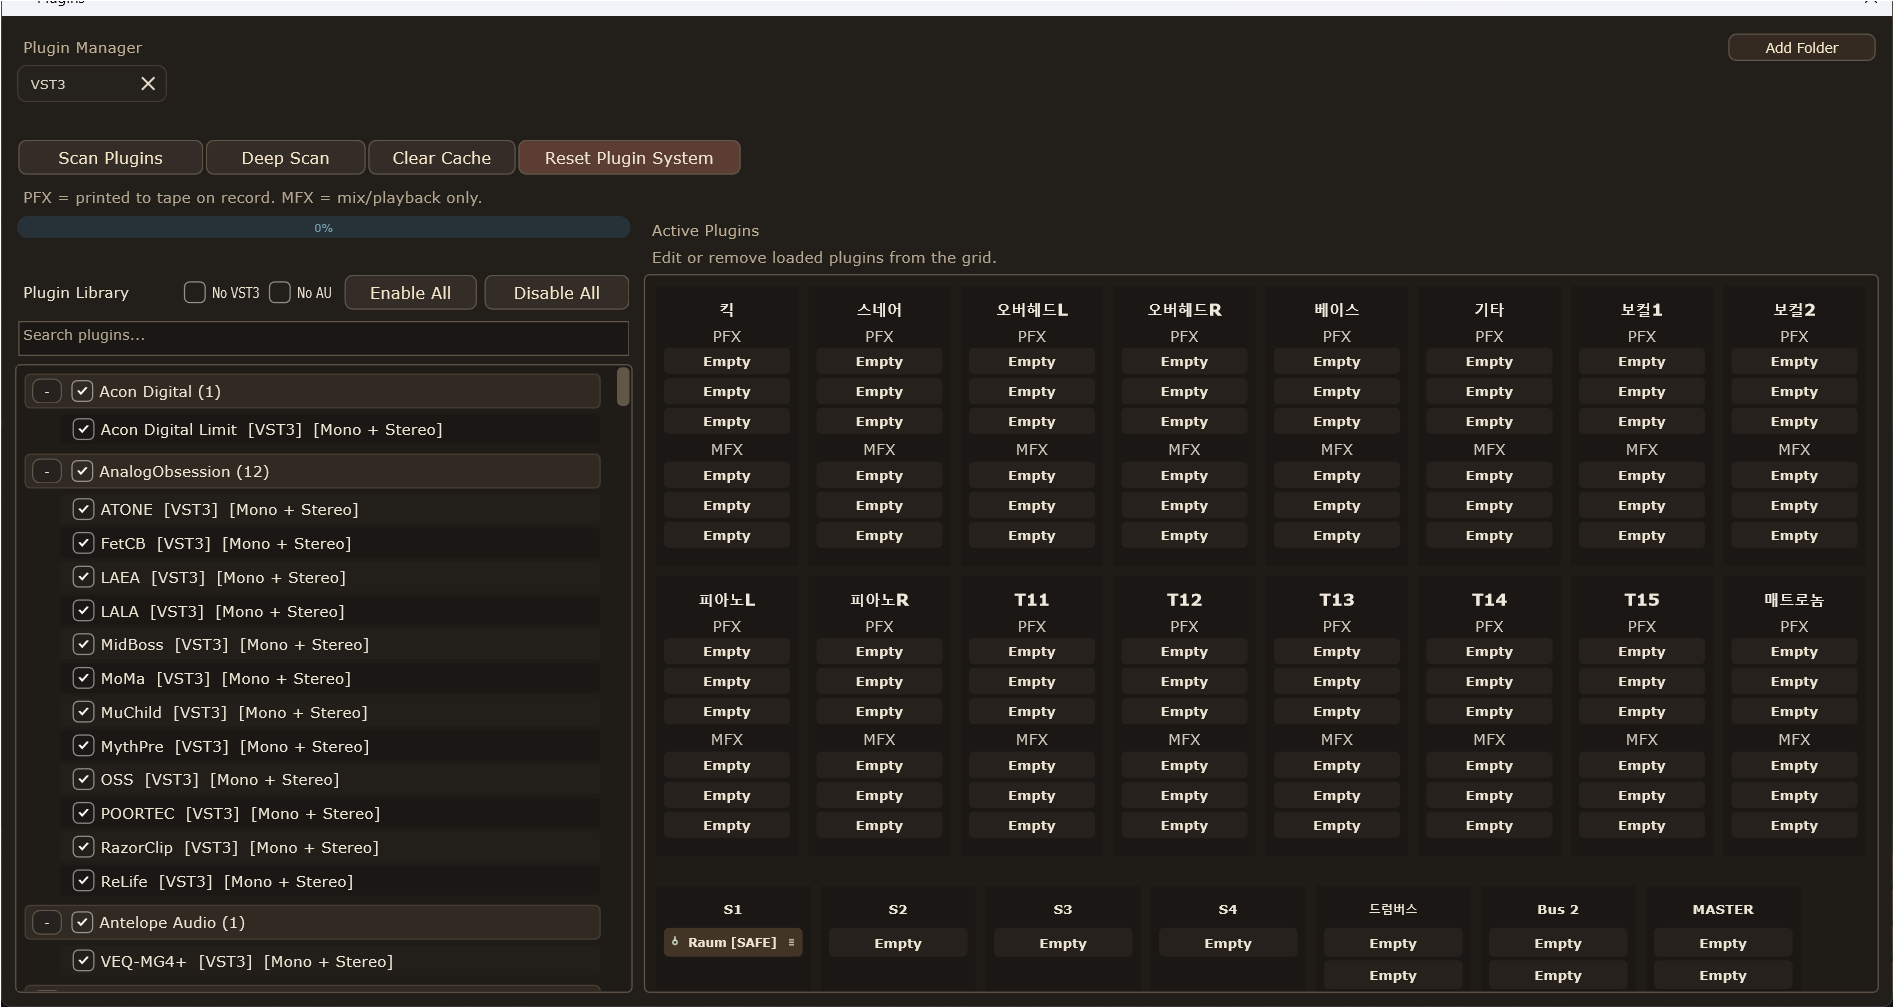Click the Bus 2 header

tap(1558, 909)
